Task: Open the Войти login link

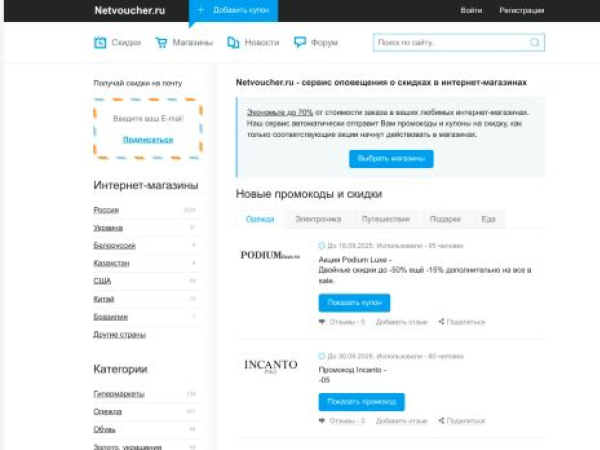Action: (471, 10)
